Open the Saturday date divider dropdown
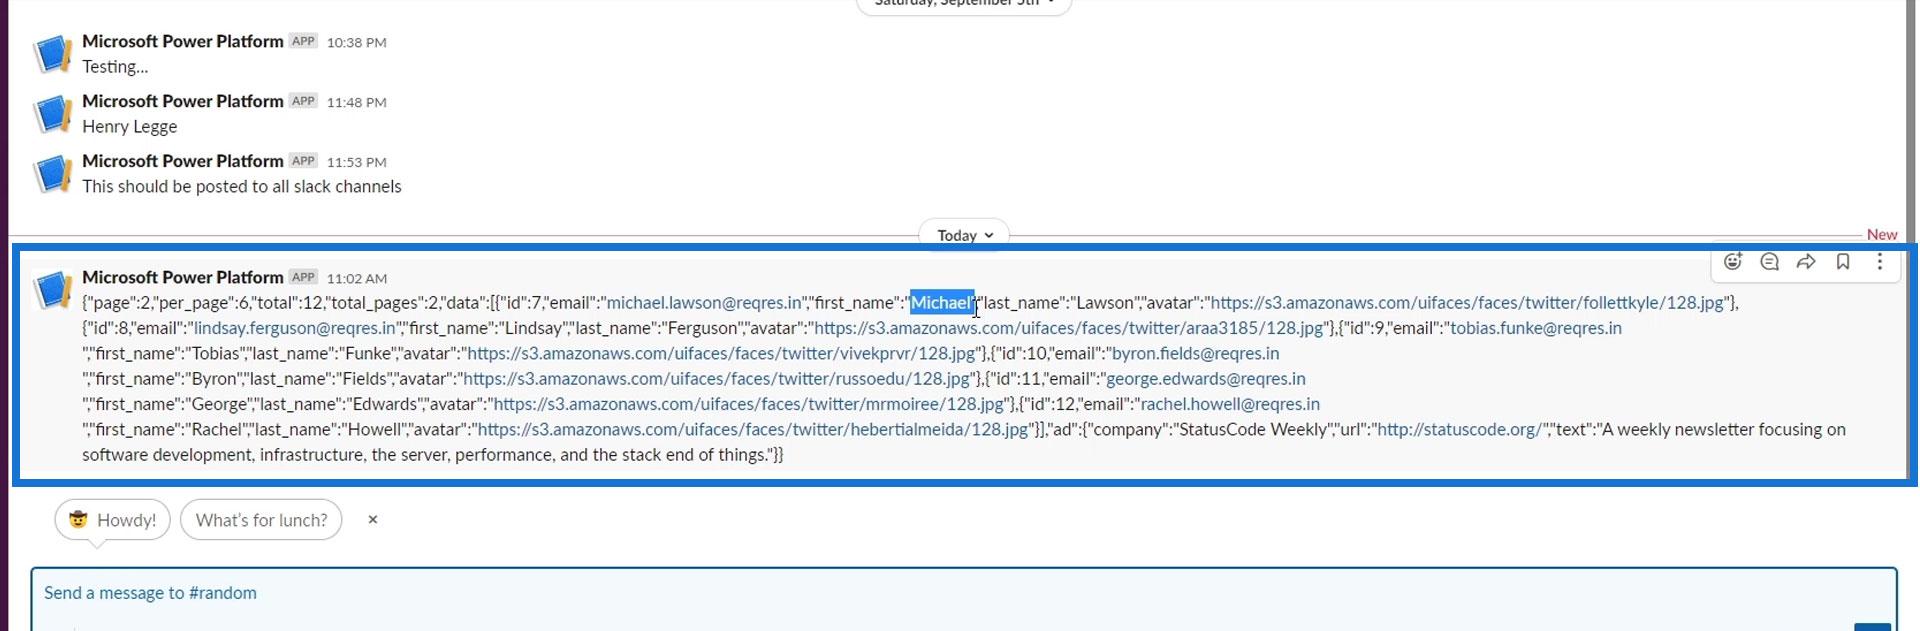Image resolution: width=1920 pixels, height=631 pixels. 964,3
